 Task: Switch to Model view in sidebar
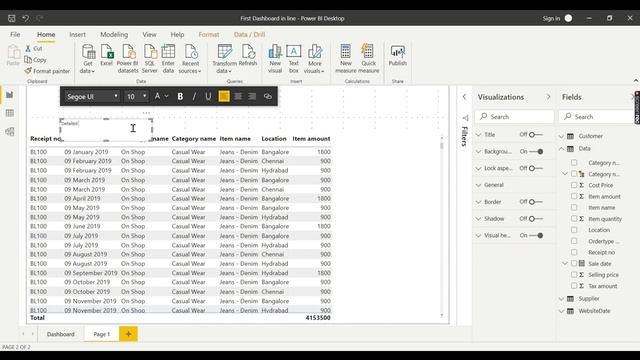pyautogui.click(x=9, y=131)
